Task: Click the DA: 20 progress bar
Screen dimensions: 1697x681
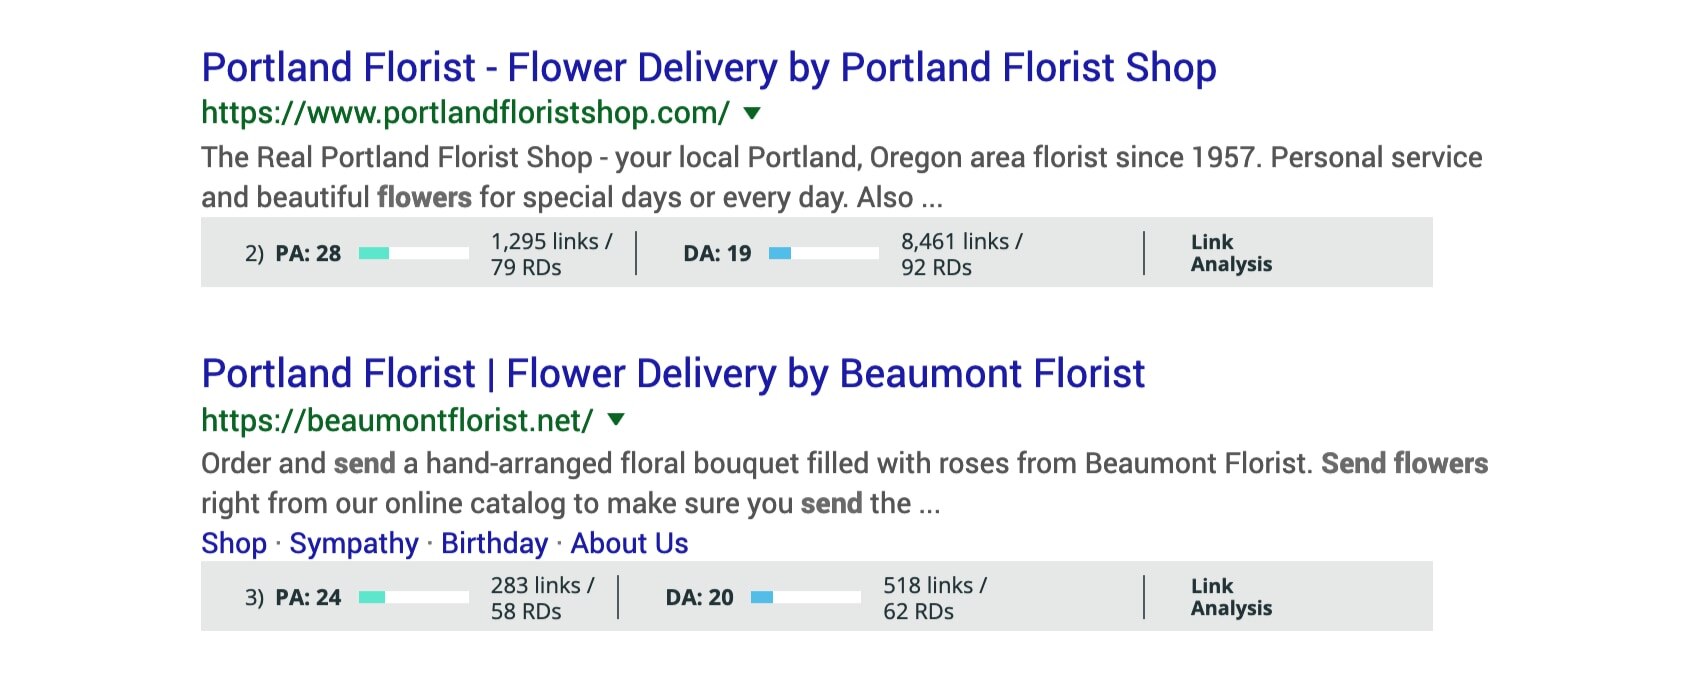Action: point(806,597)
